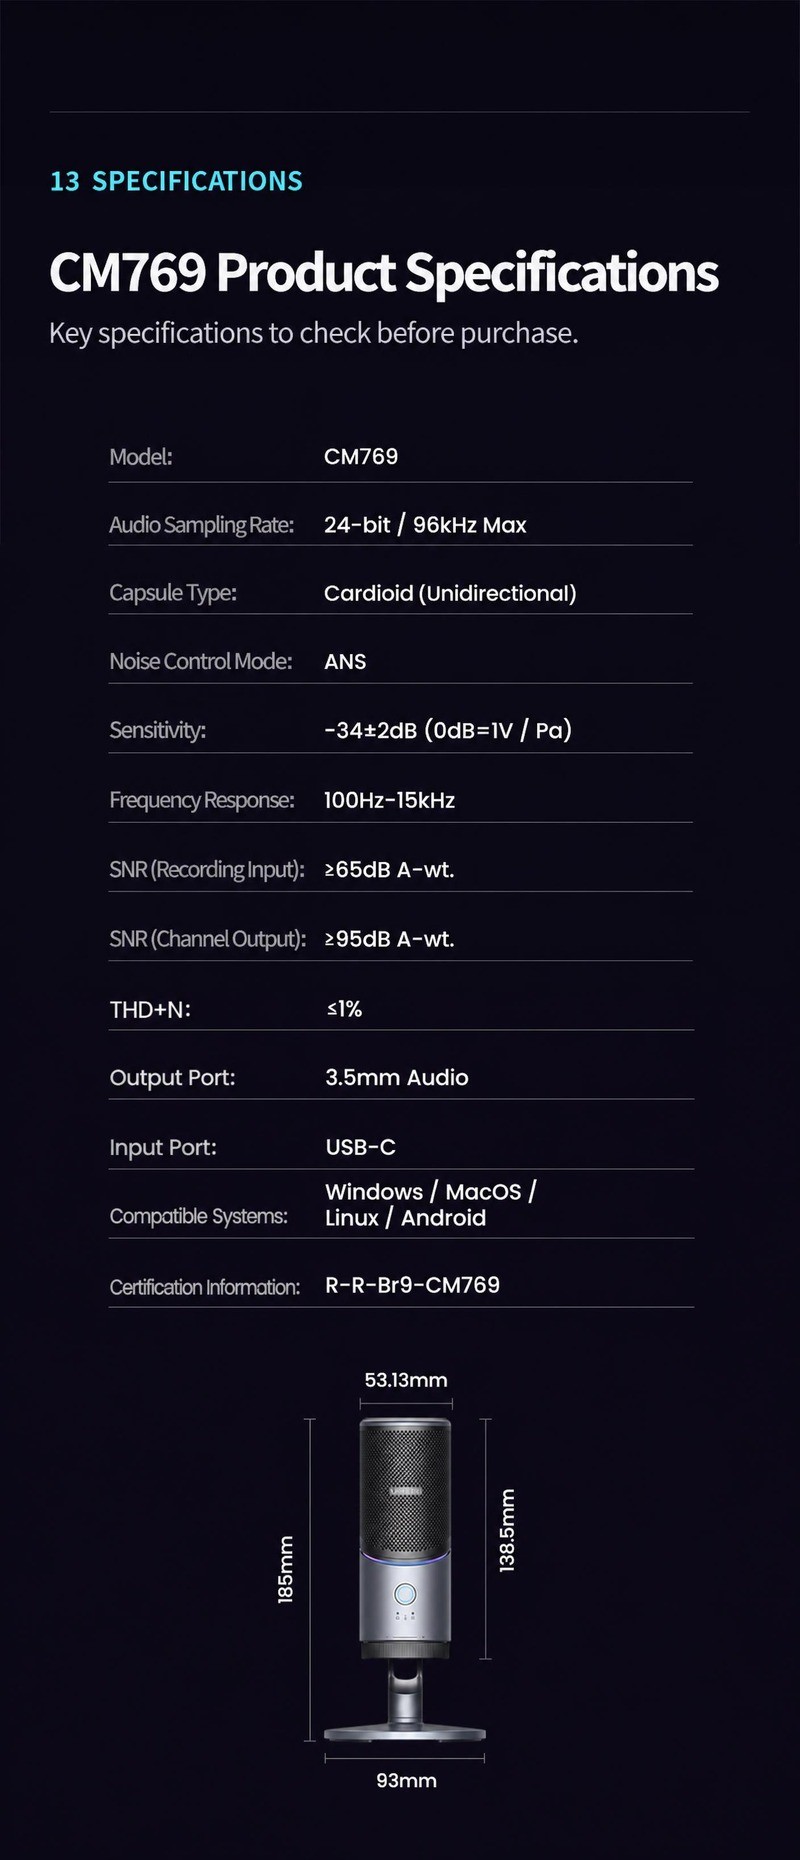The width and height of the screenshot is (800, 1860).
Task: Click the 3.5mm Audio output port value
Action: pos(397,1077)
